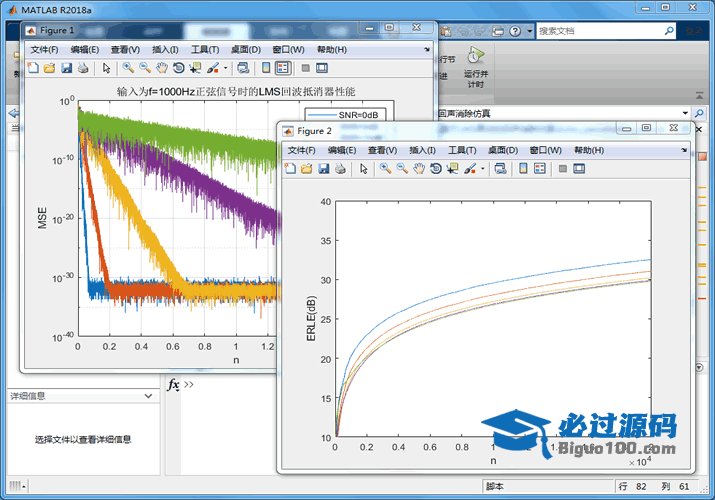
Task: Click search magnifier in documentation search box
Action: 669,31
